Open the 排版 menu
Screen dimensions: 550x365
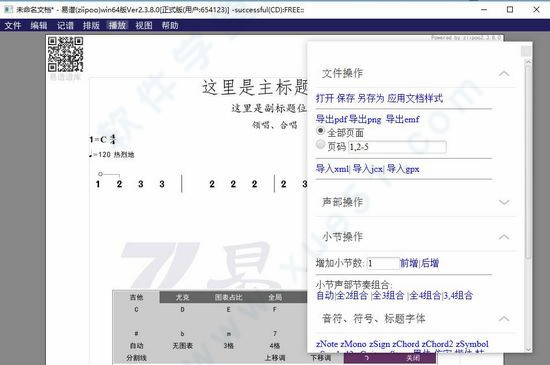(x=91, y=26)
